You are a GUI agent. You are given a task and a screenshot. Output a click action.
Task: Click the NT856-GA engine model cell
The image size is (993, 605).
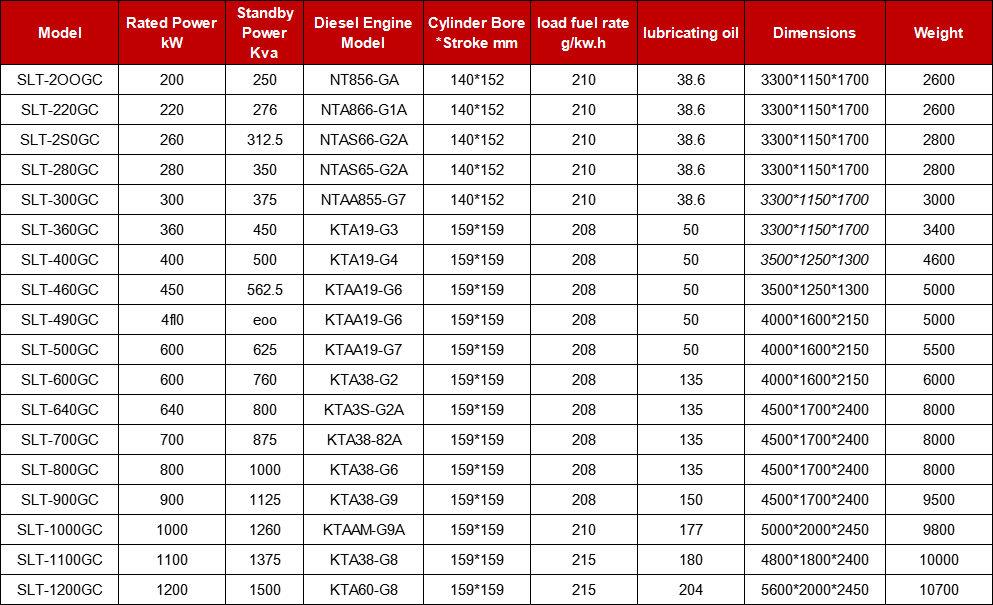(x=362, y=80)
